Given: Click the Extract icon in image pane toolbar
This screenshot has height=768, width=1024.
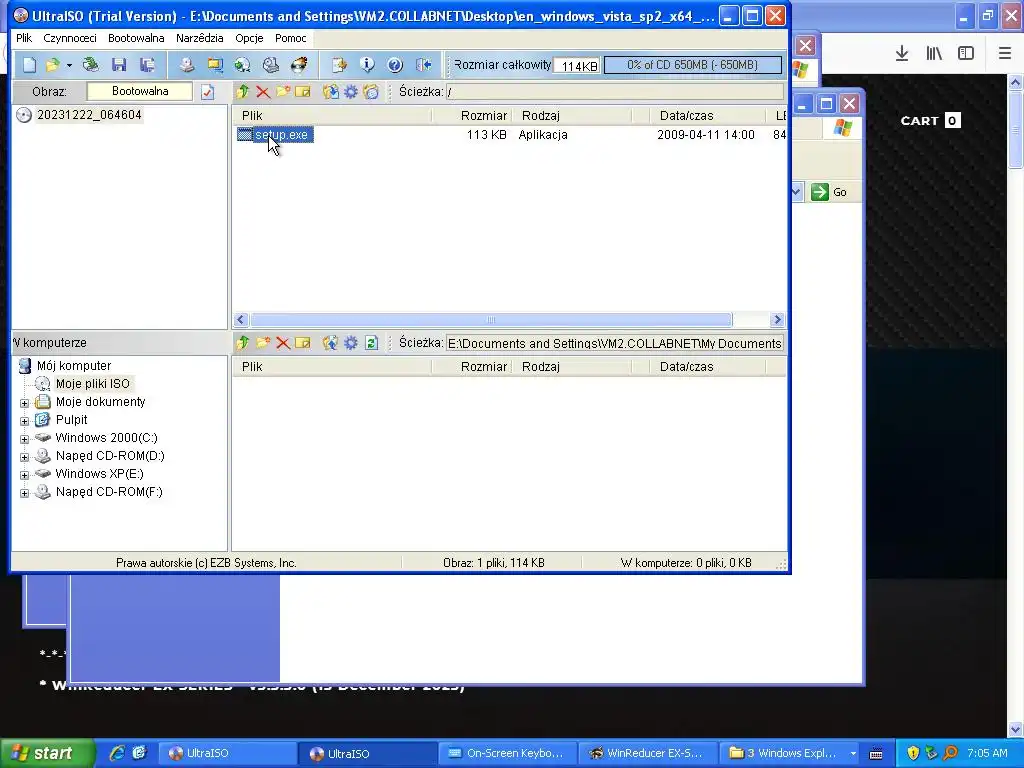Looking at the screenshot, I should [331, 91].
